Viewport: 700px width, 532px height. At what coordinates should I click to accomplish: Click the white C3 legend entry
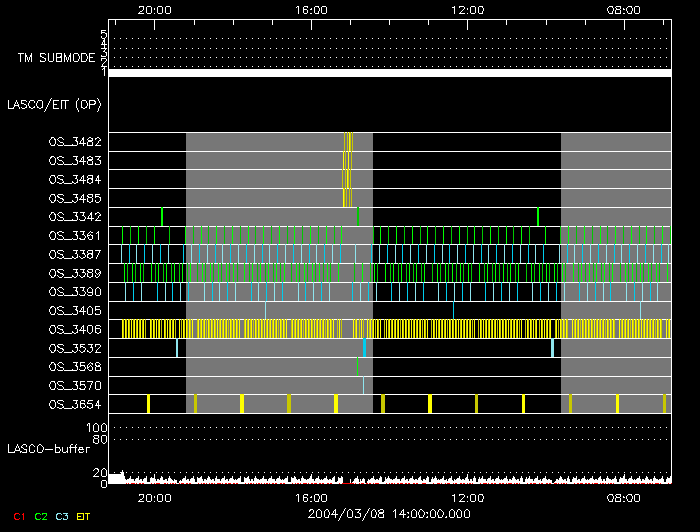tap(64, 516)
